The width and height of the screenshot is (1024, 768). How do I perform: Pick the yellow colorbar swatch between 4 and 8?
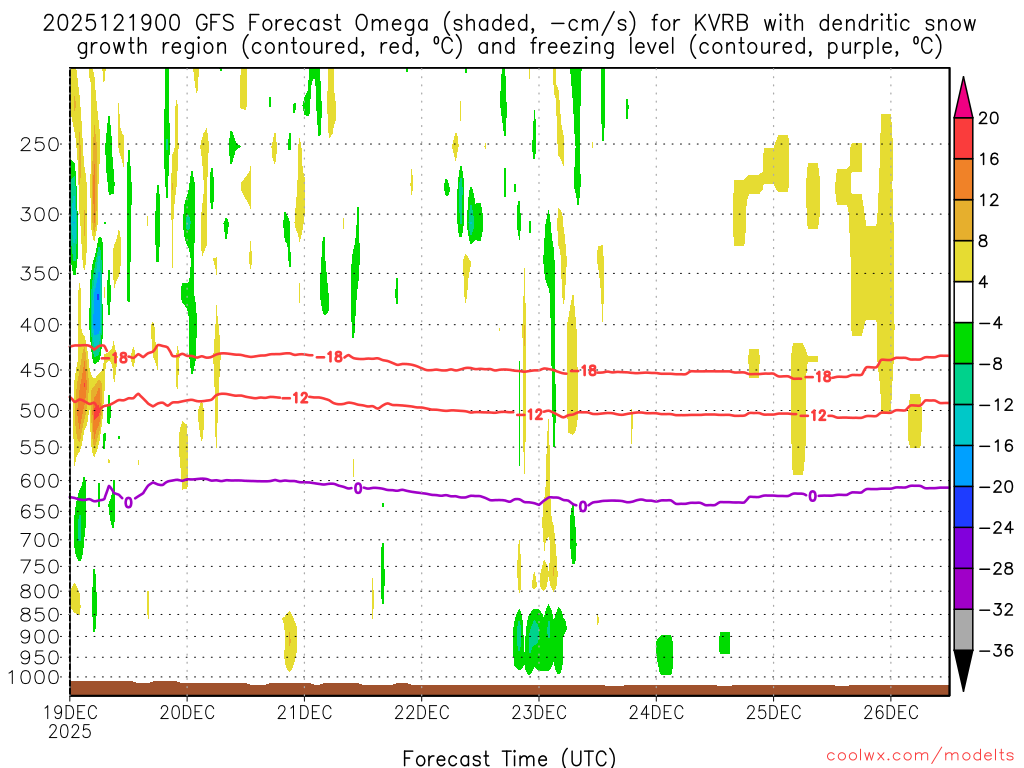pyautogui.click(x=963, y=261)
